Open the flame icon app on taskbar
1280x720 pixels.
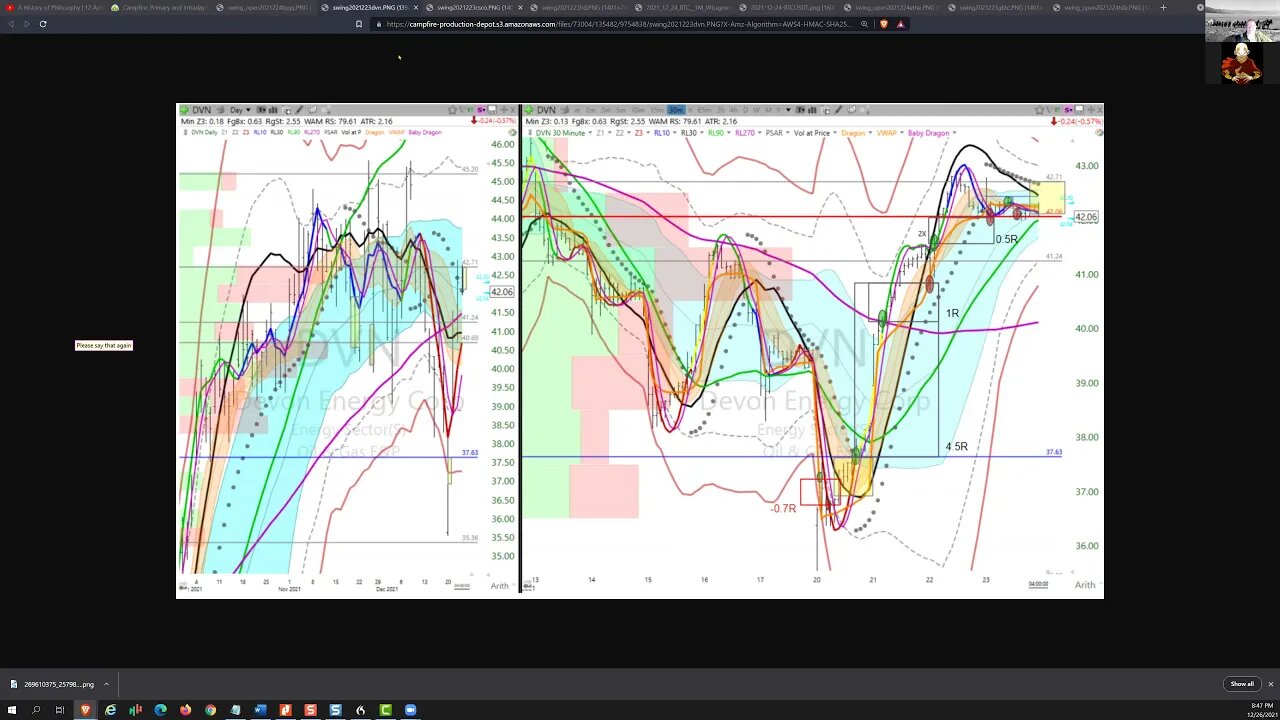click(x=360, y=710)
